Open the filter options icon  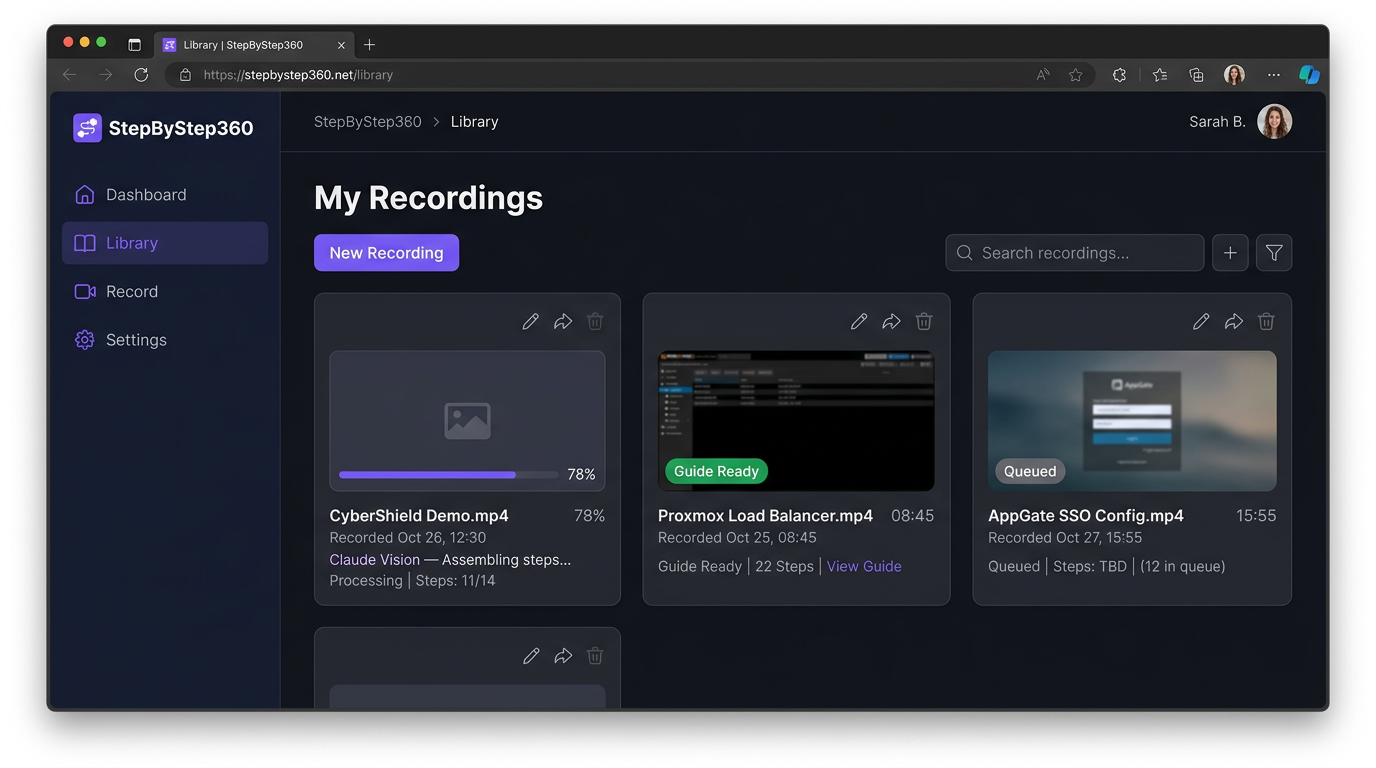tap(1273, 252)
